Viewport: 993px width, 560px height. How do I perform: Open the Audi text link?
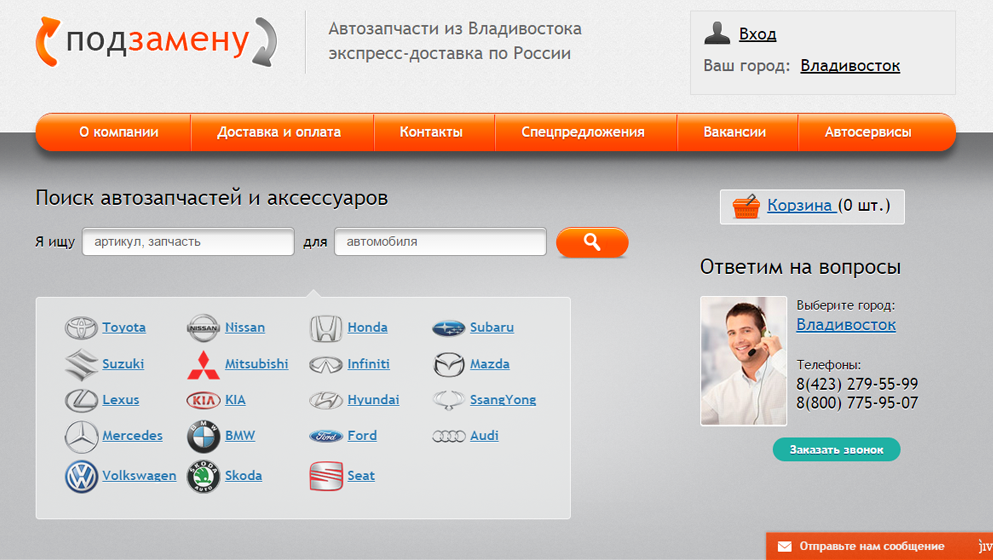[484, 435]
